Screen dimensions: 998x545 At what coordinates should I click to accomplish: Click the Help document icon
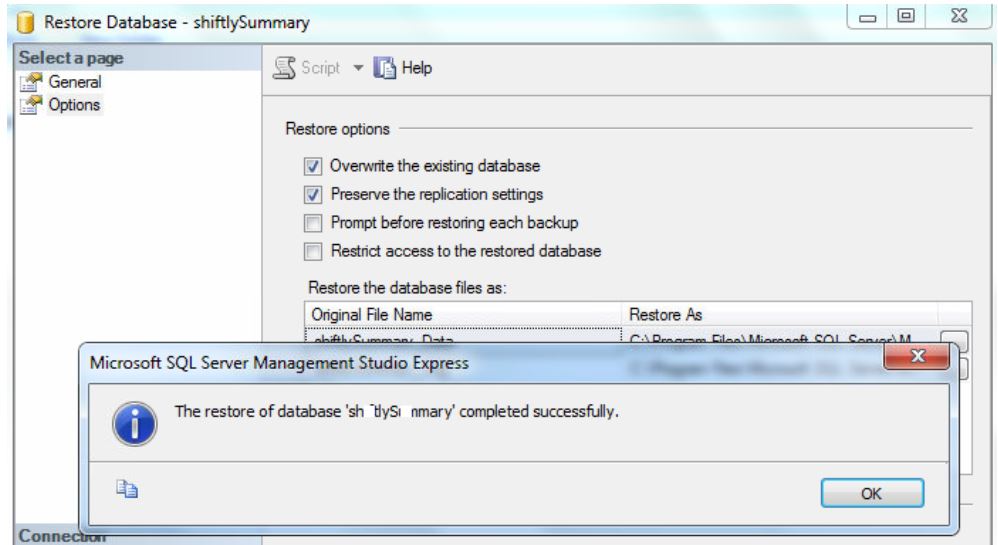384,67
